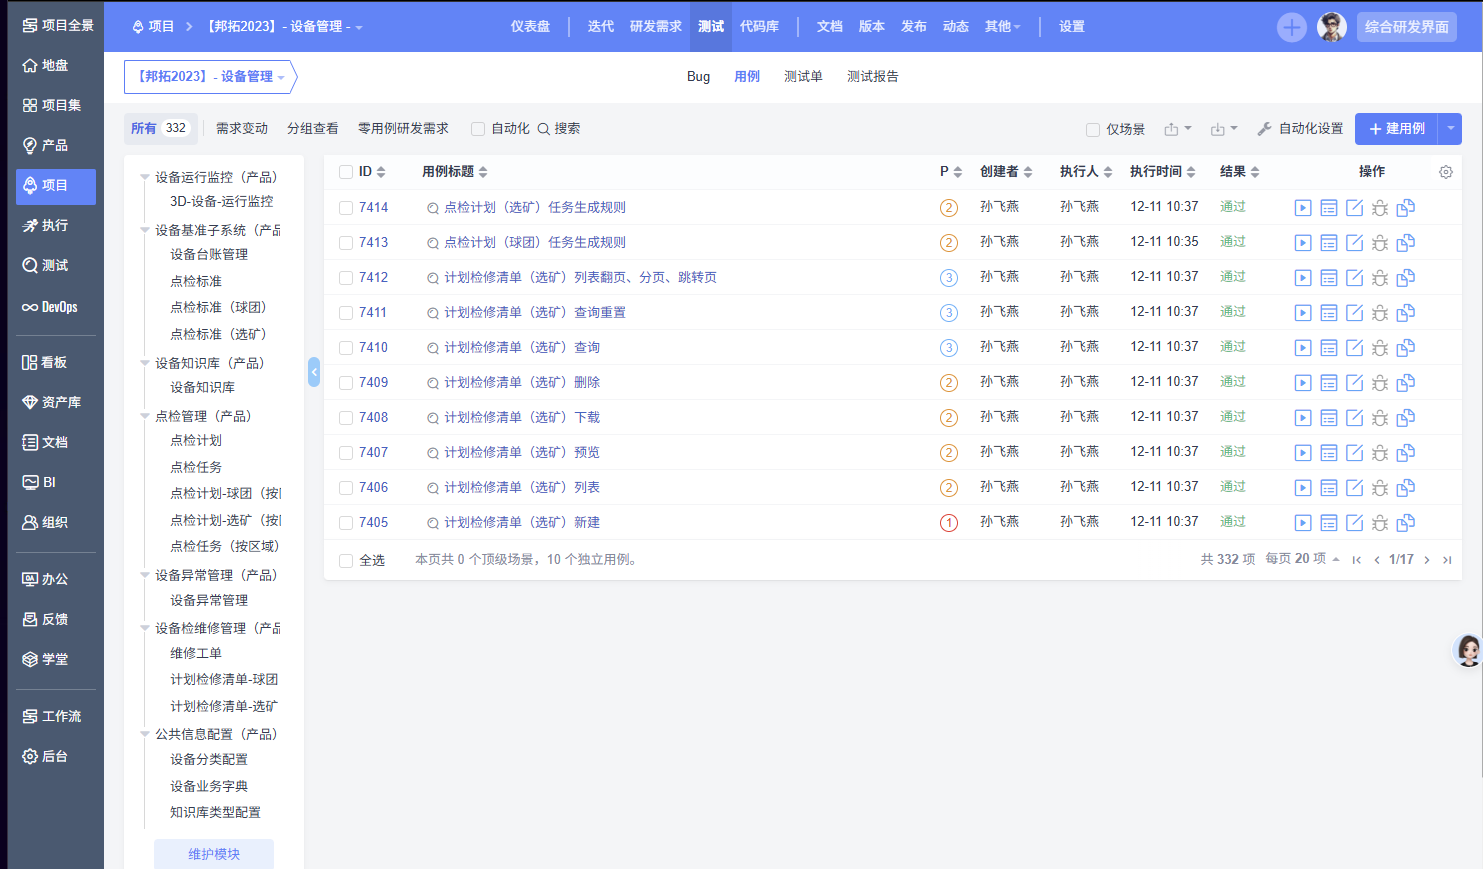Viewport: 1483px width, 869px height.
Task: Jump to the last page in pagination
Action: (x=1447, y=560)
